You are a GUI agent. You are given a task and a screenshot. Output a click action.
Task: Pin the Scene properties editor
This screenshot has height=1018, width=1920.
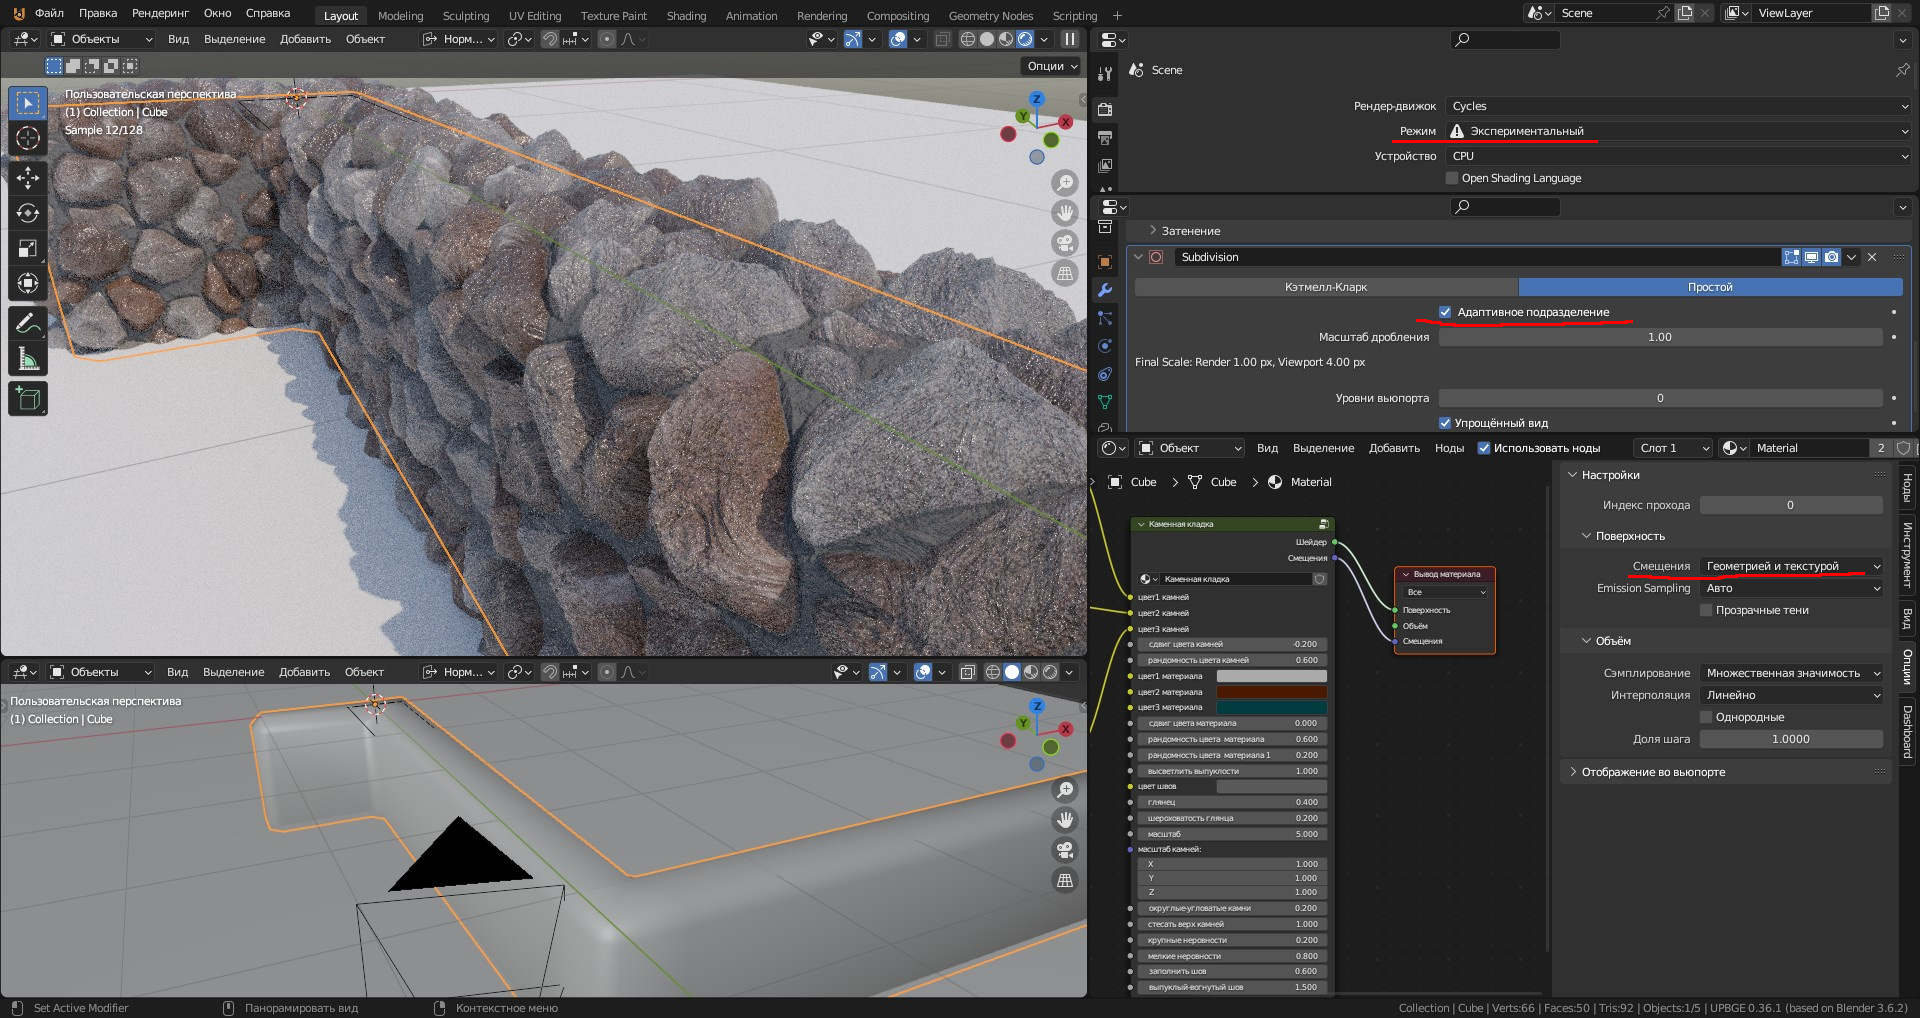pyautogui.click(x=1902, y=70)
